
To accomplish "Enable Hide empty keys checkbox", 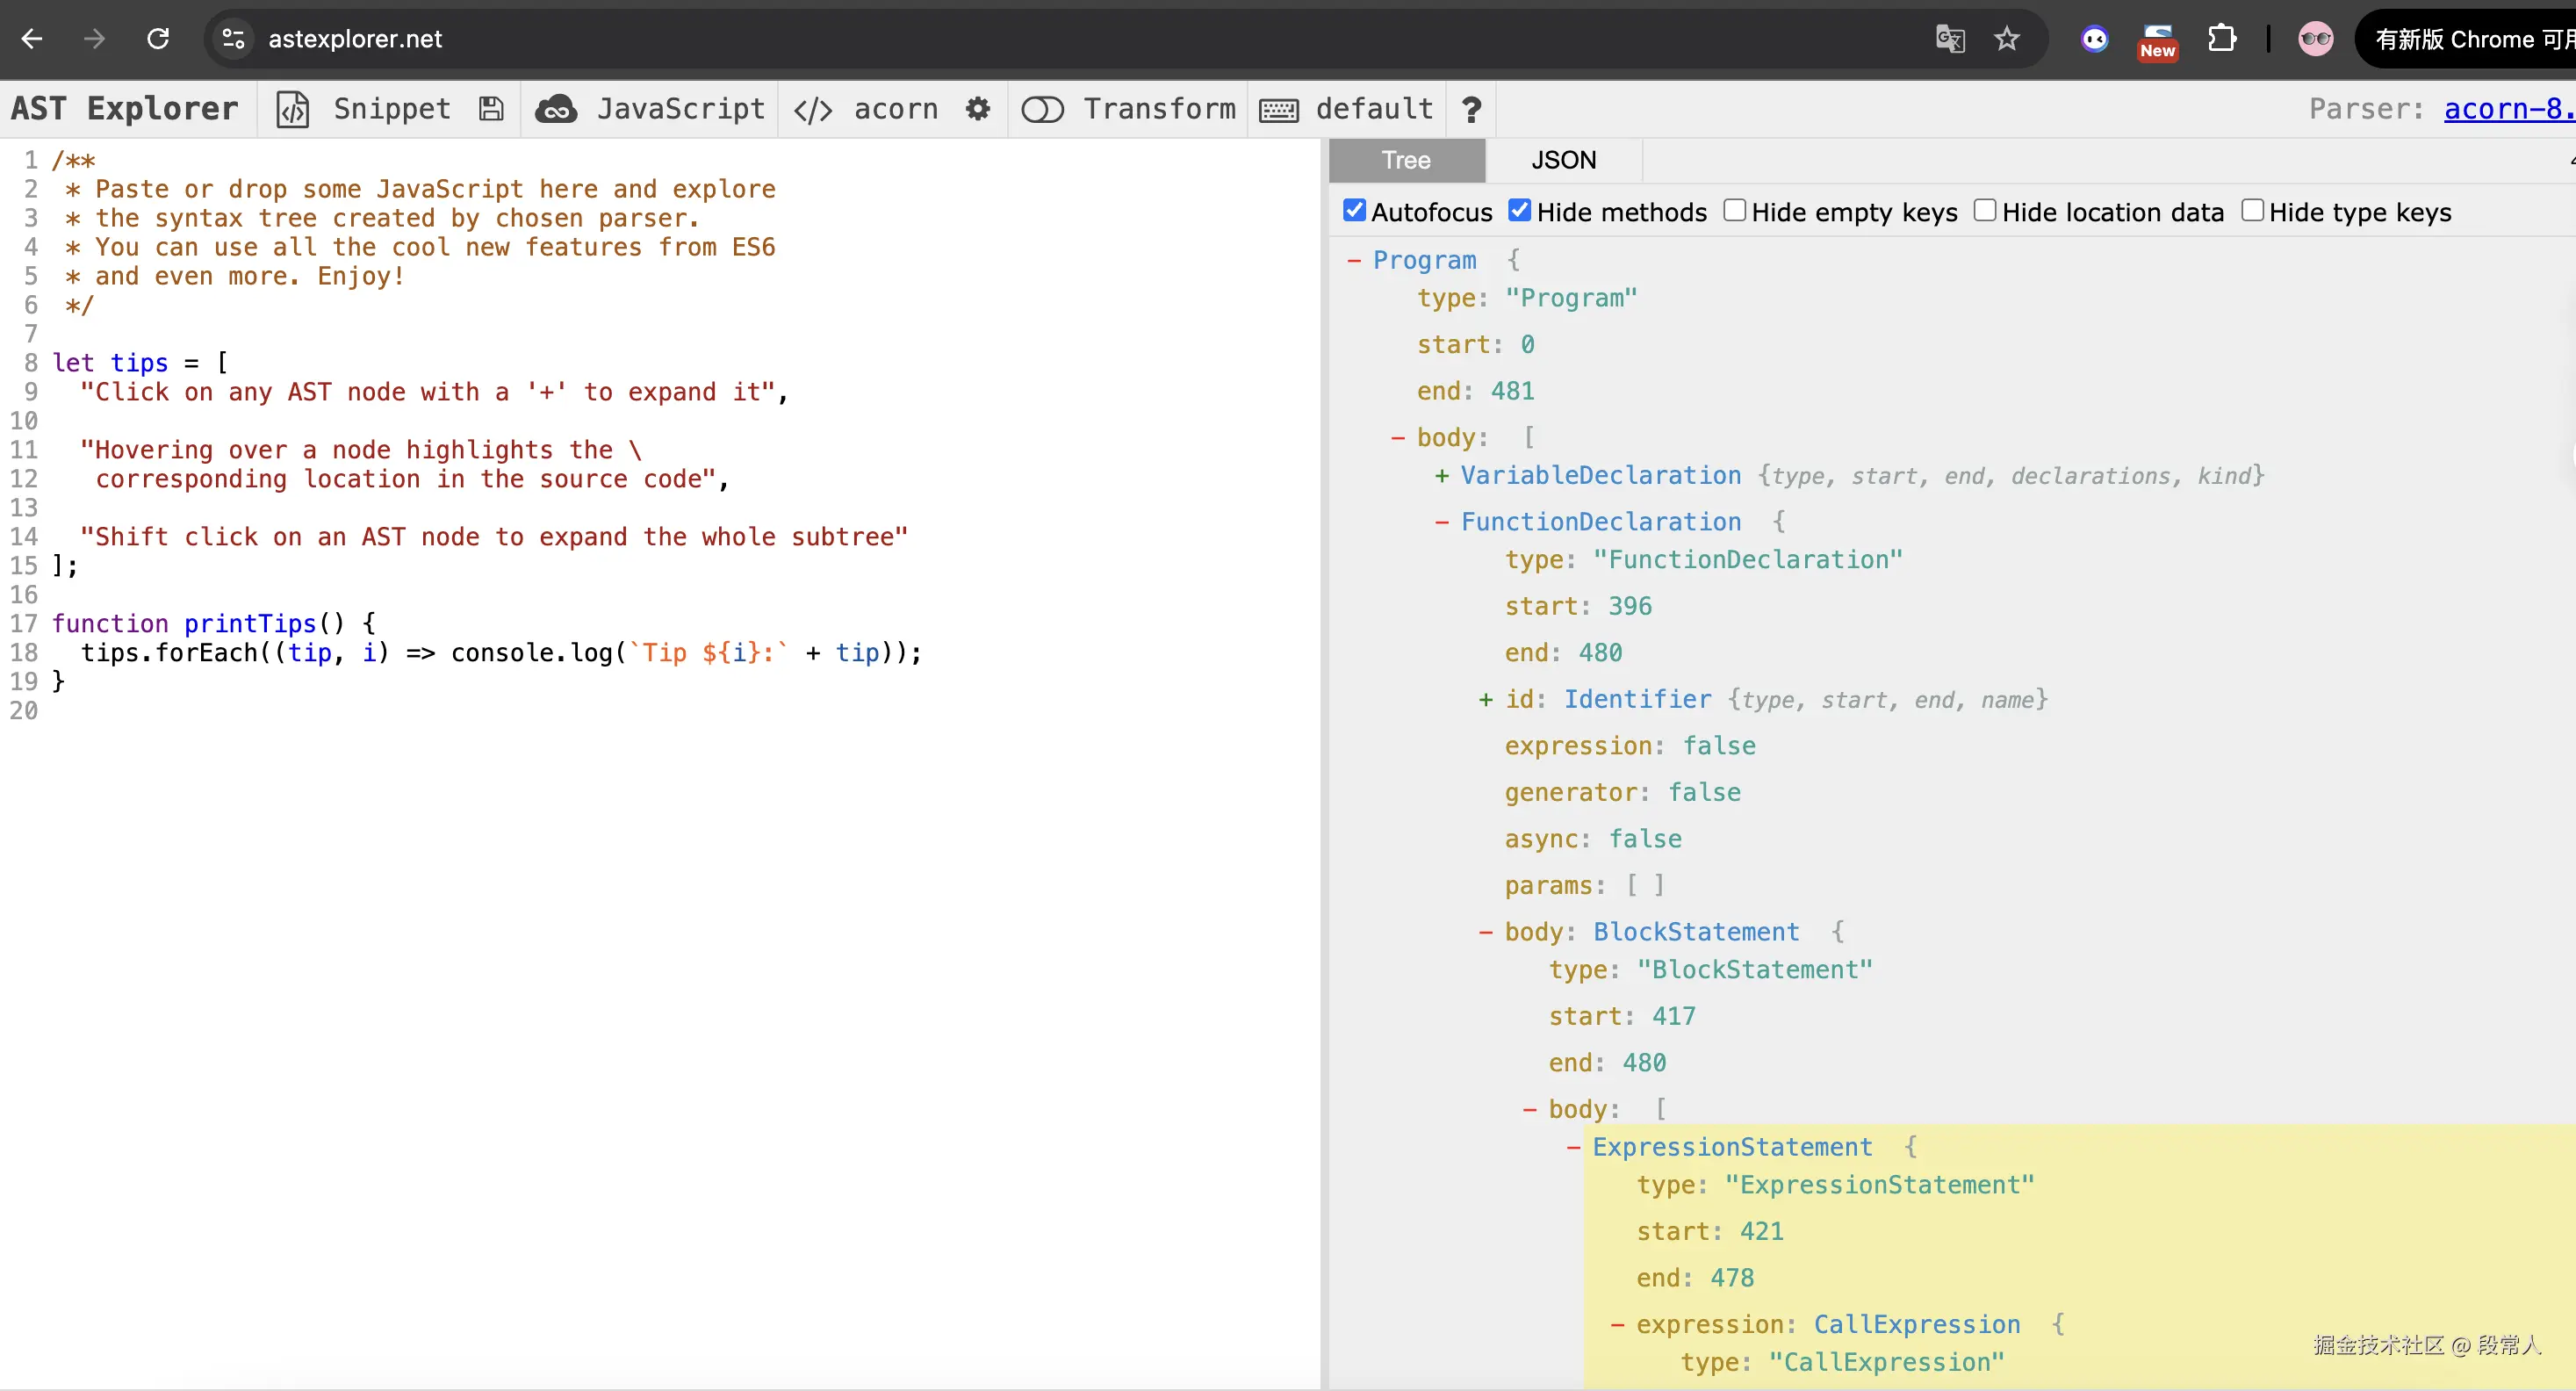I will pyautogui.click(x=1735, y=211).
